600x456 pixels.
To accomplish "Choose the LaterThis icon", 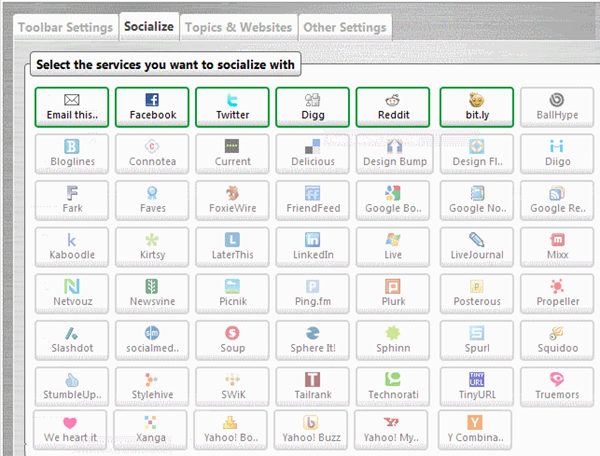I will (x=232, y=240).
